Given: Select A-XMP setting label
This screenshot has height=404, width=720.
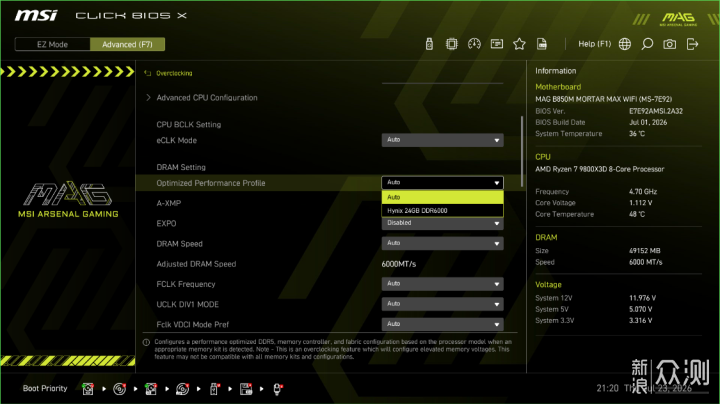Looking at the screenshot, I should [169, 203].
